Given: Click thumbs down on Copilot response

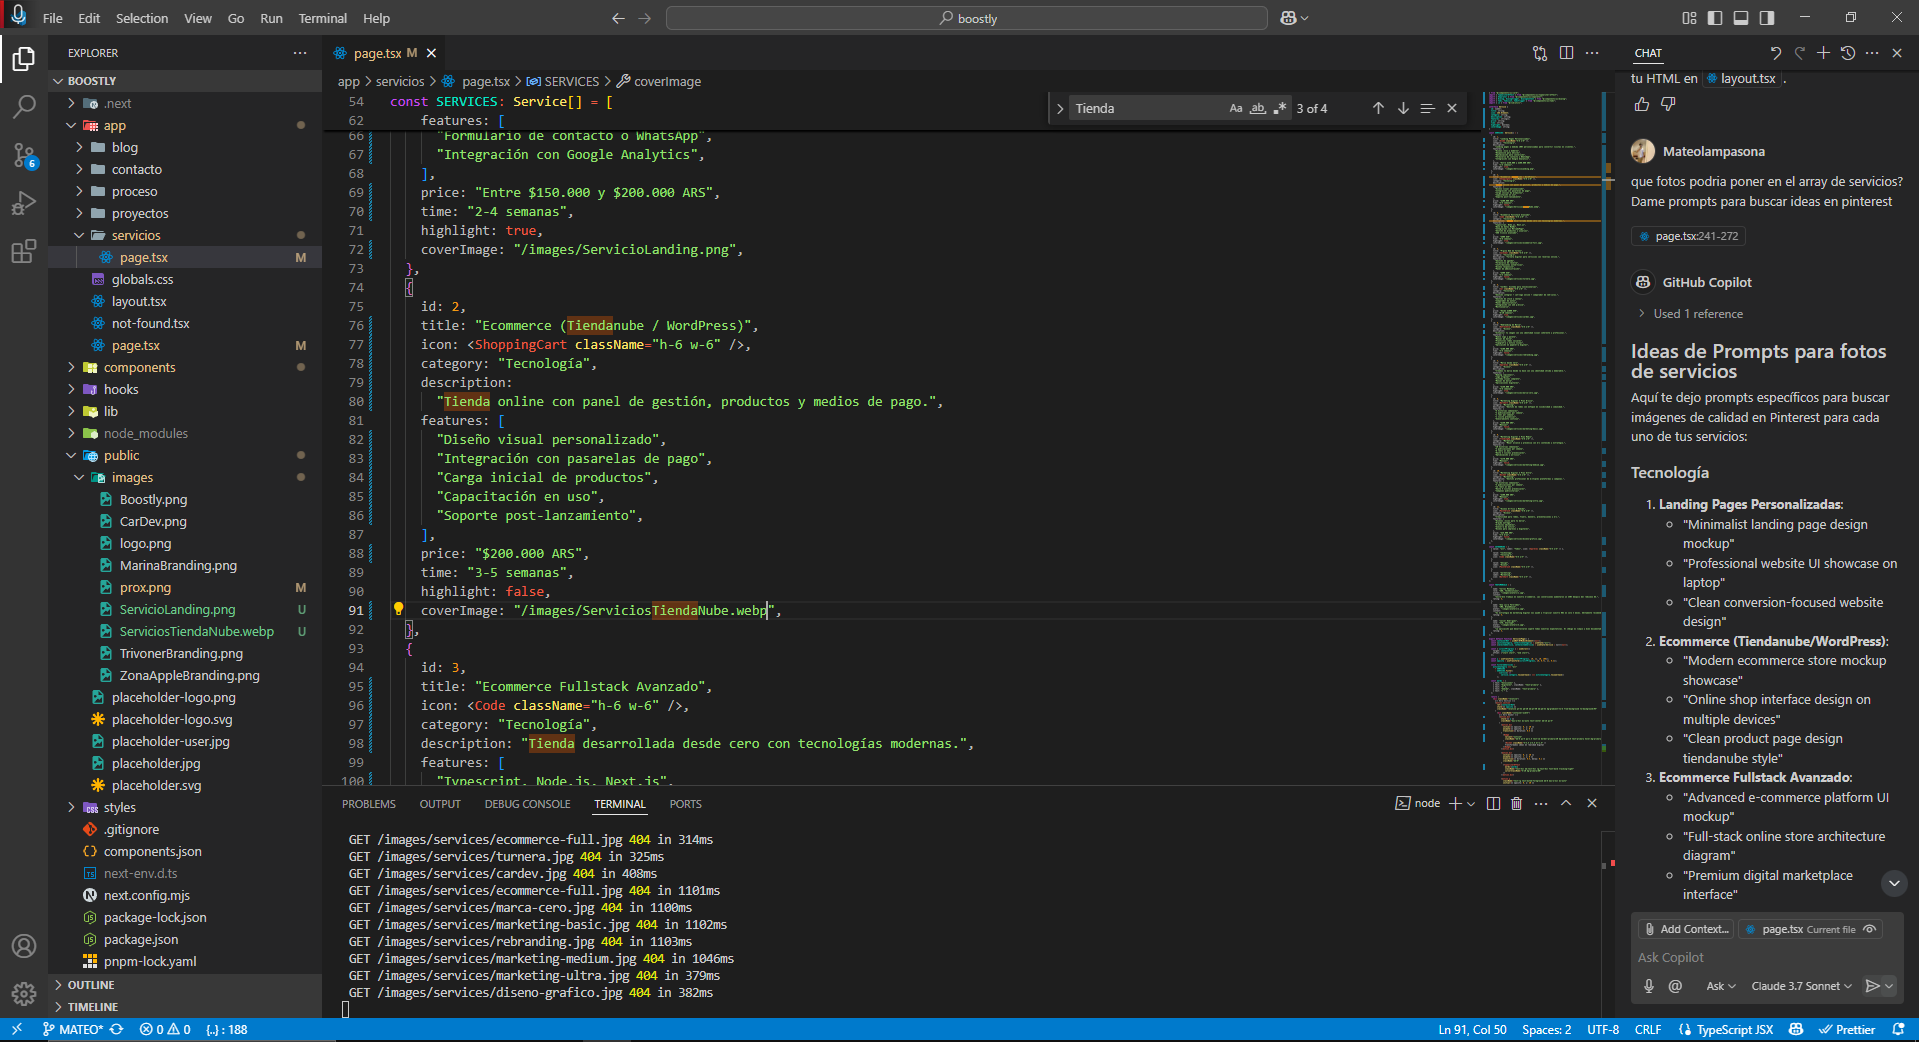Looking at the screenshot, I should 1668,104.
